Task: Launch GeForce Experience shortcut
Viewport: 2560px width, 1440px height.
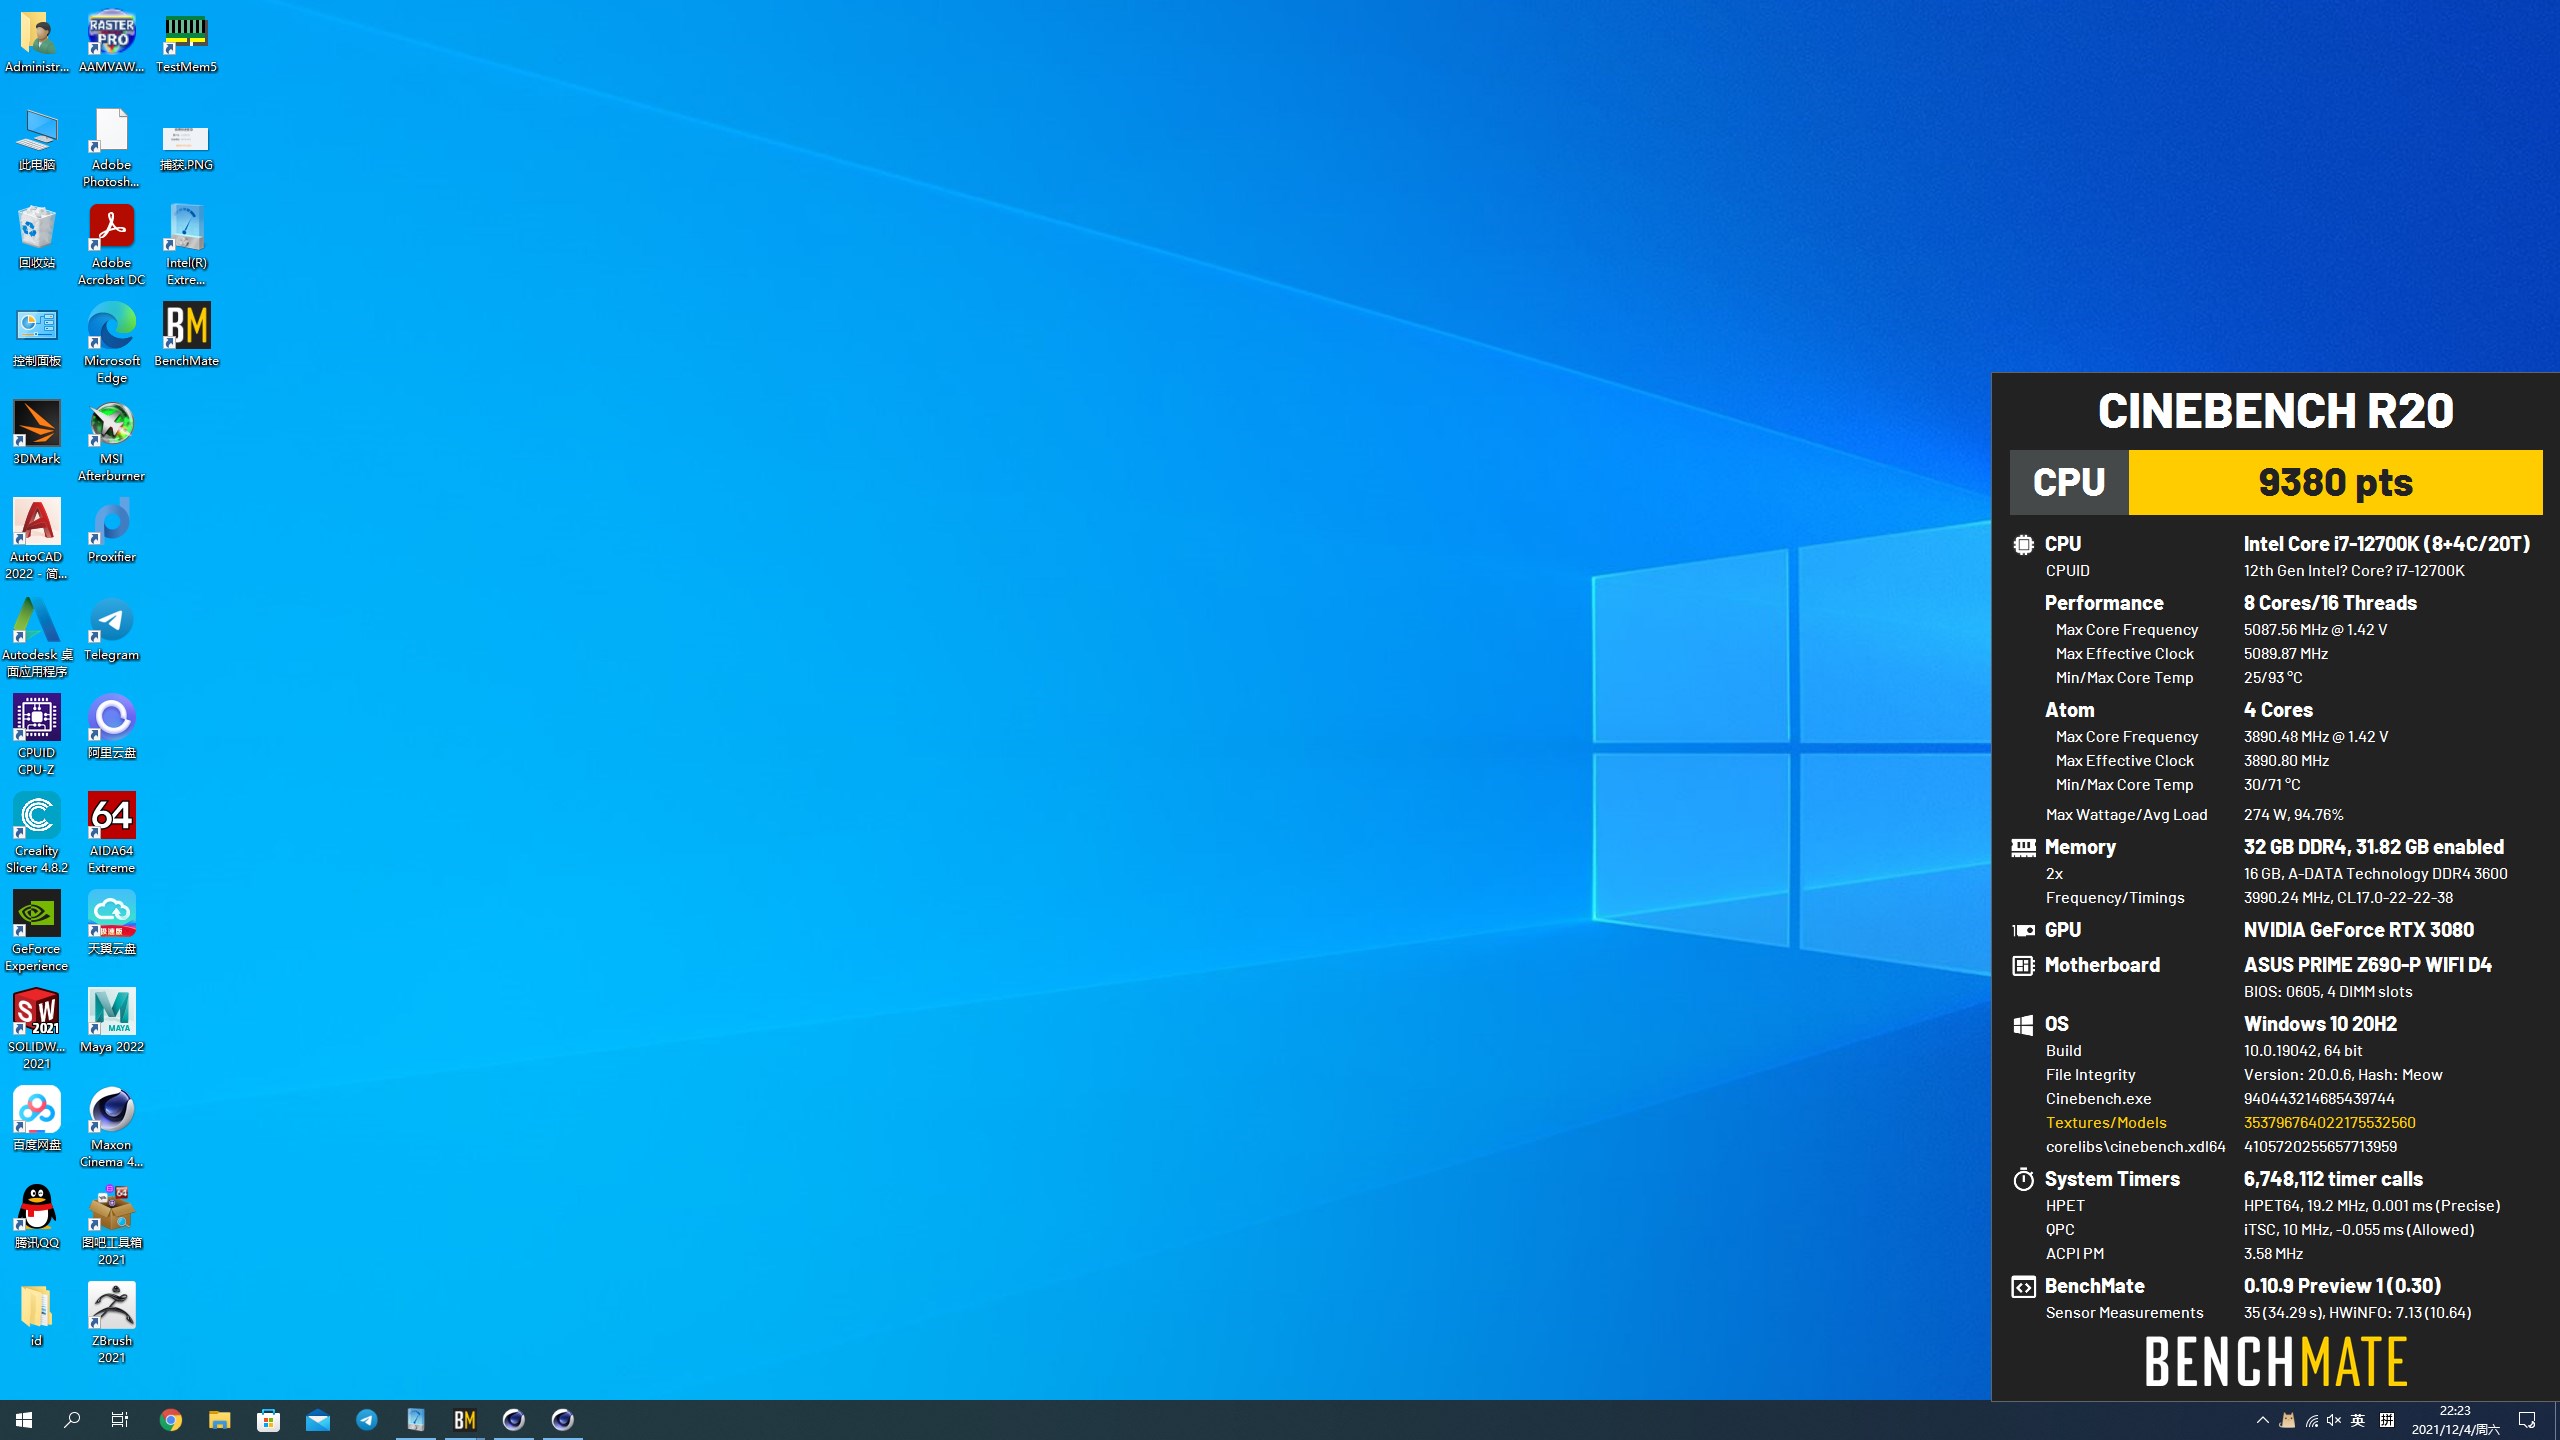Action: (37, 932)
